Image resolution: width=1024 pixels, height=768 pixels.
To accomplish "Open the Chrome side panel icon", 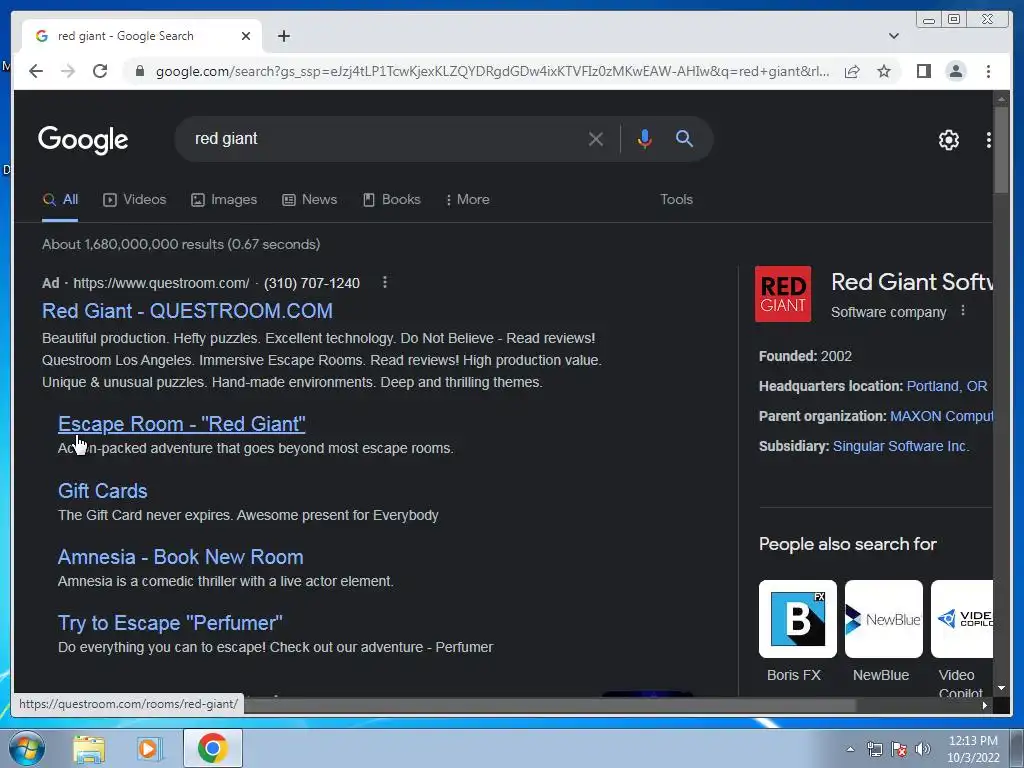I will click(923, 71).
